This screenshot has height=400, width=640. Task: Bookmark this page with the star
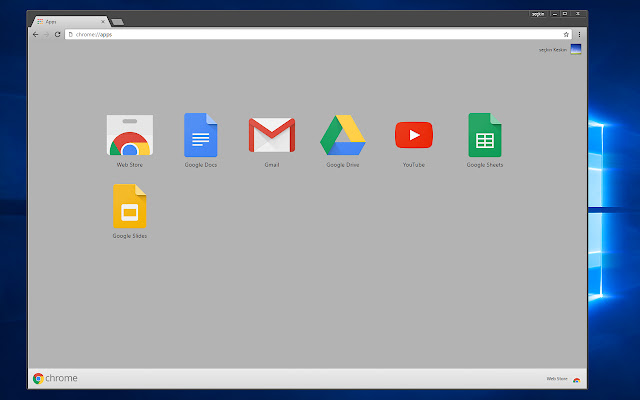click(x=566, y=35)
